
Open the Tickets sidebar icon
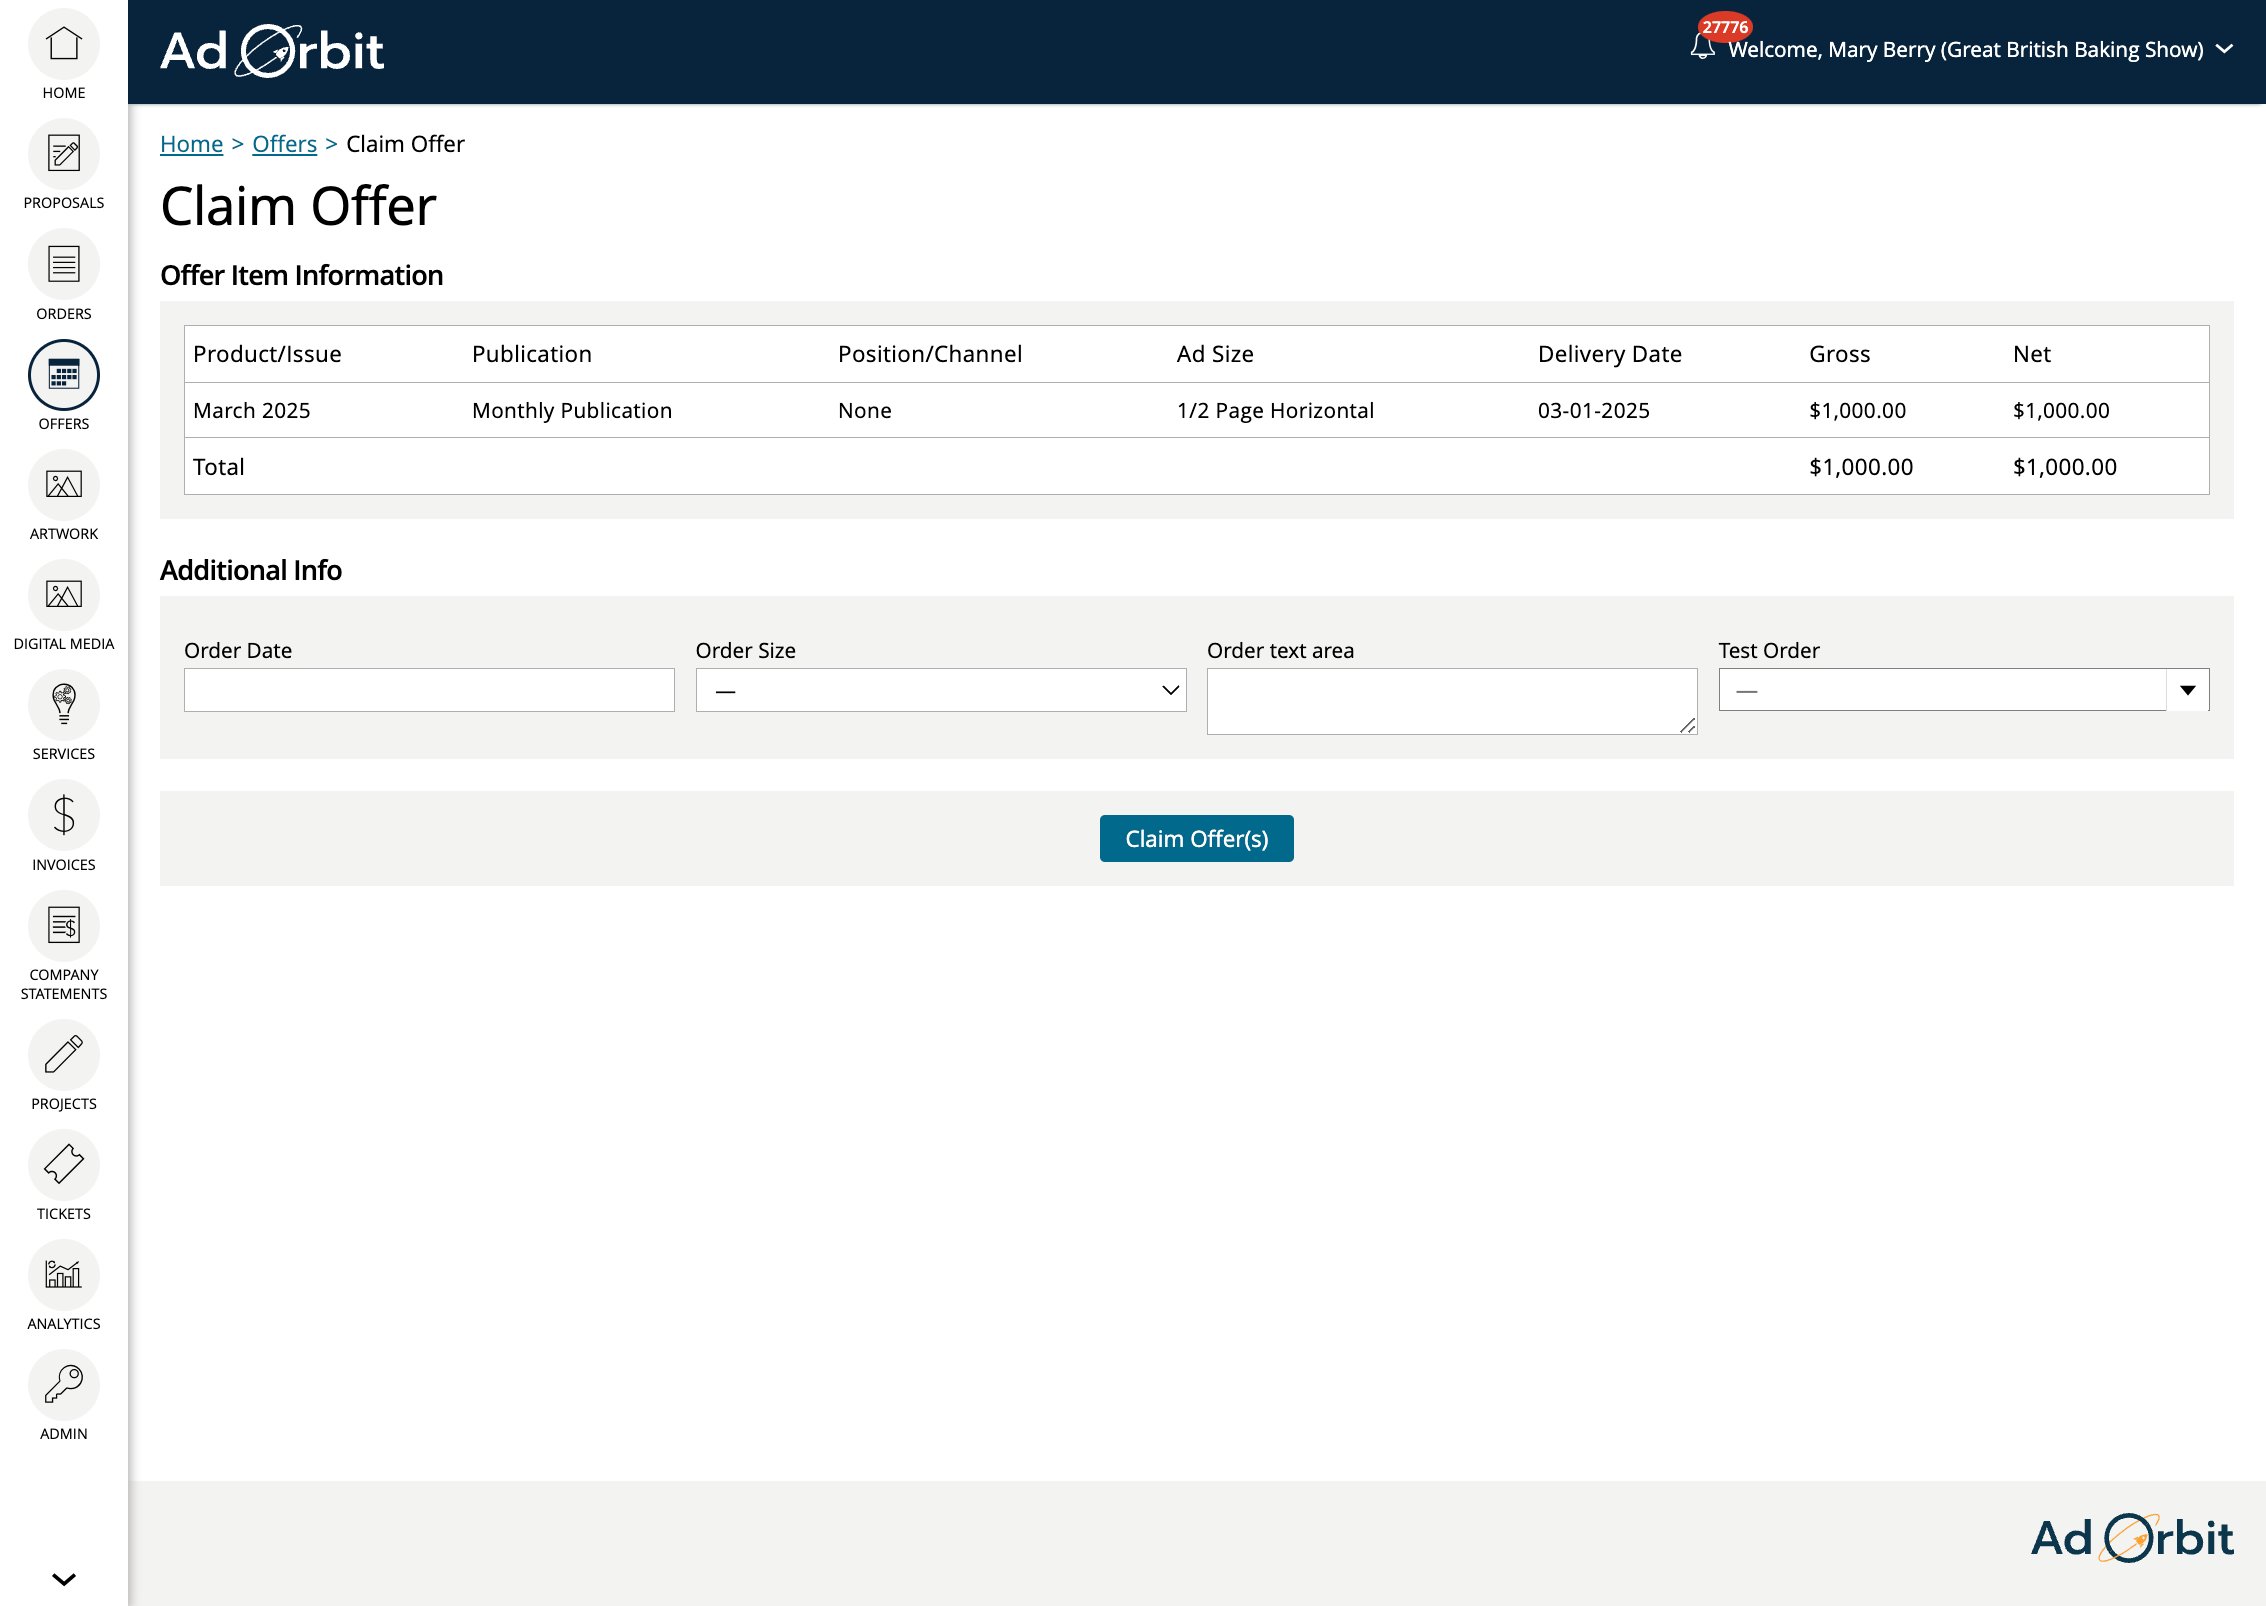(64, 1166)
